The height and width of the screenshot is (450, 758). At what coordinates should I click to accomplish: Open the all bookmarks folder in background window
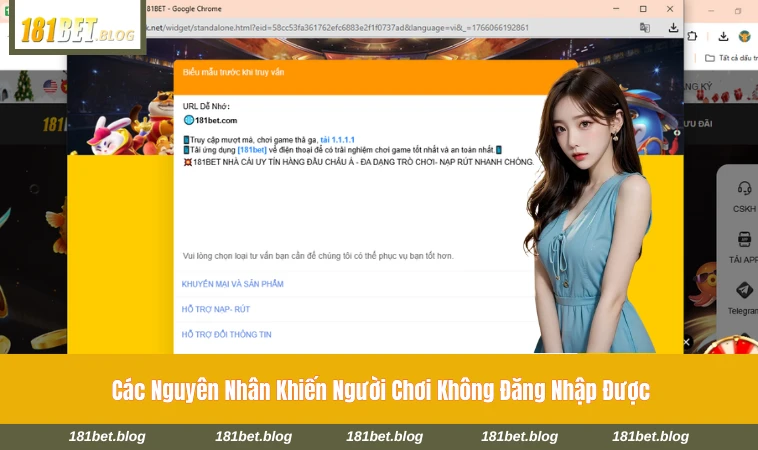click(731, 58)
